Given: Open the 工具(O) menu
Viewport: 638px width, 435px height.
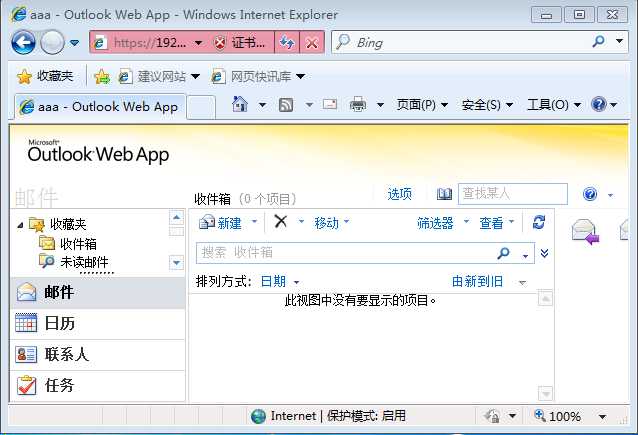Looking at the screenshot, I should 554,105.
